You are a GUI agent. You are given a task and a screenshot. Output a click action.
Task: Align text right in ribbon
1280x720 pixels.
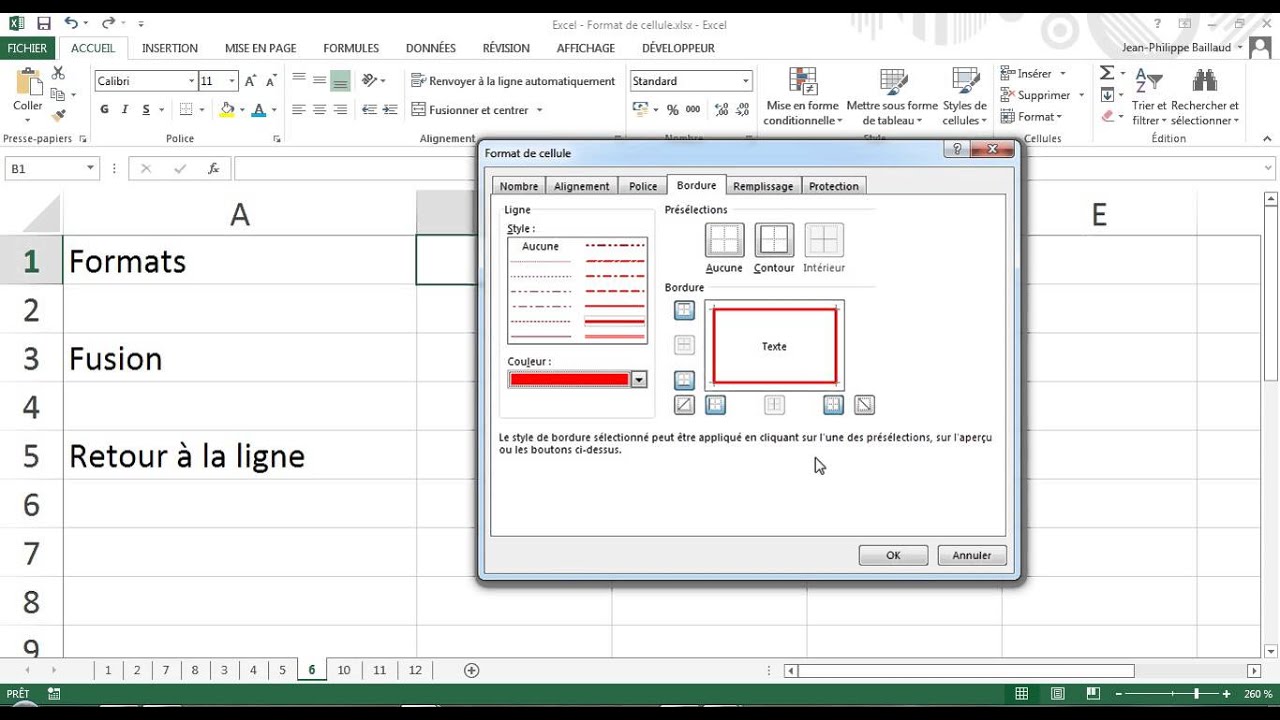click(340, 110)
